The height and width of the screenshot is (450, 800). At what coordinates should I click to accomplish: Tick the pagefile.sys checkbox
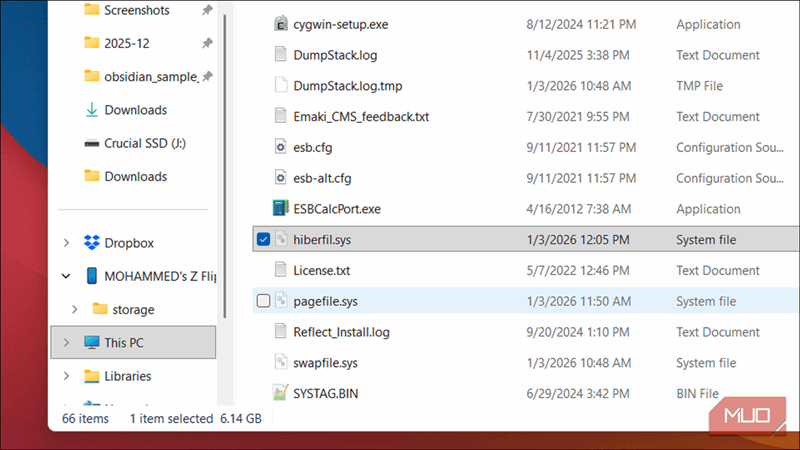point(263,301)
